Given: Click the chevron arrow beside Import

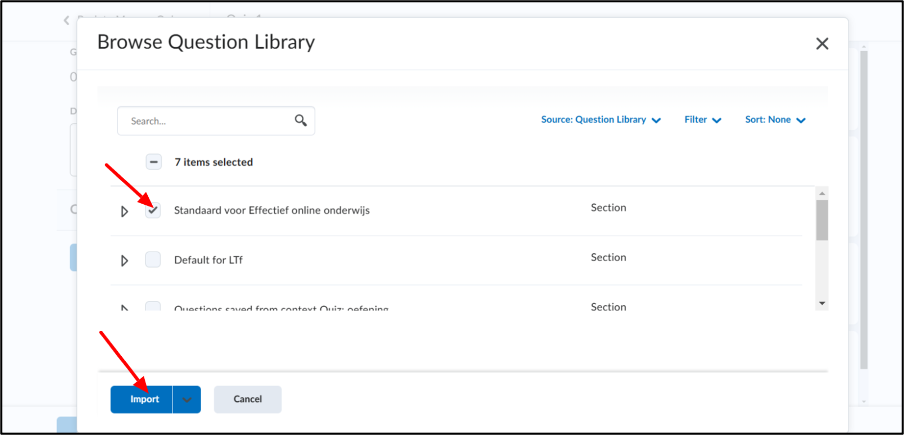Looking at the screenshot, I should [x=187, y=400].
